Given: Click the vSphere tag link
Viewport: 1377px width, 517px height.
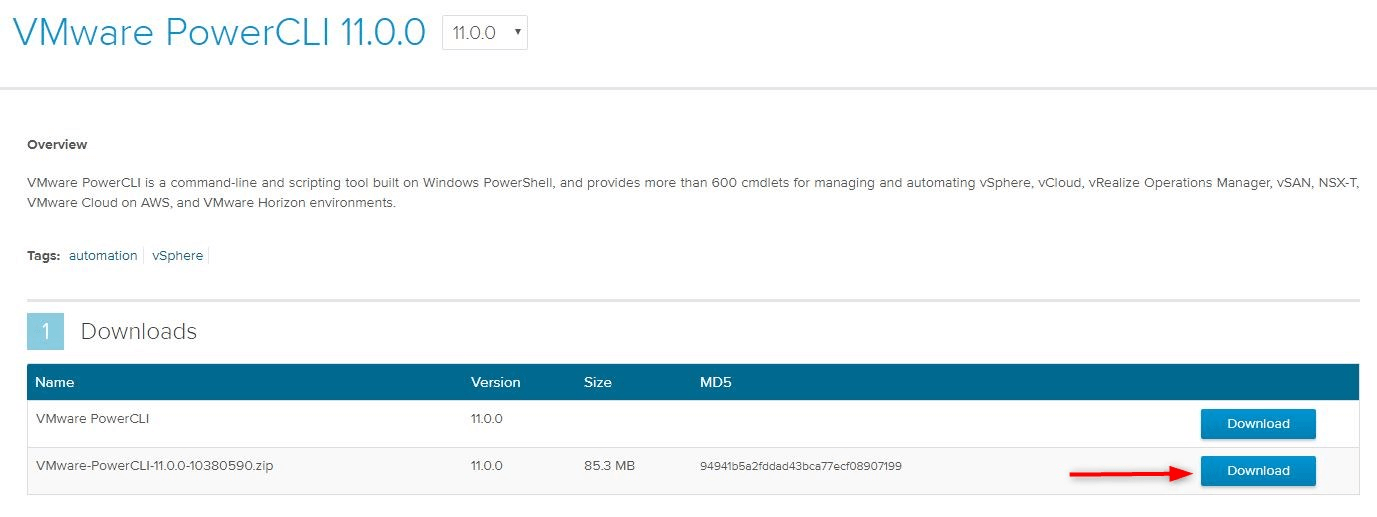Looking at the screenshot, I should (178, 256).
